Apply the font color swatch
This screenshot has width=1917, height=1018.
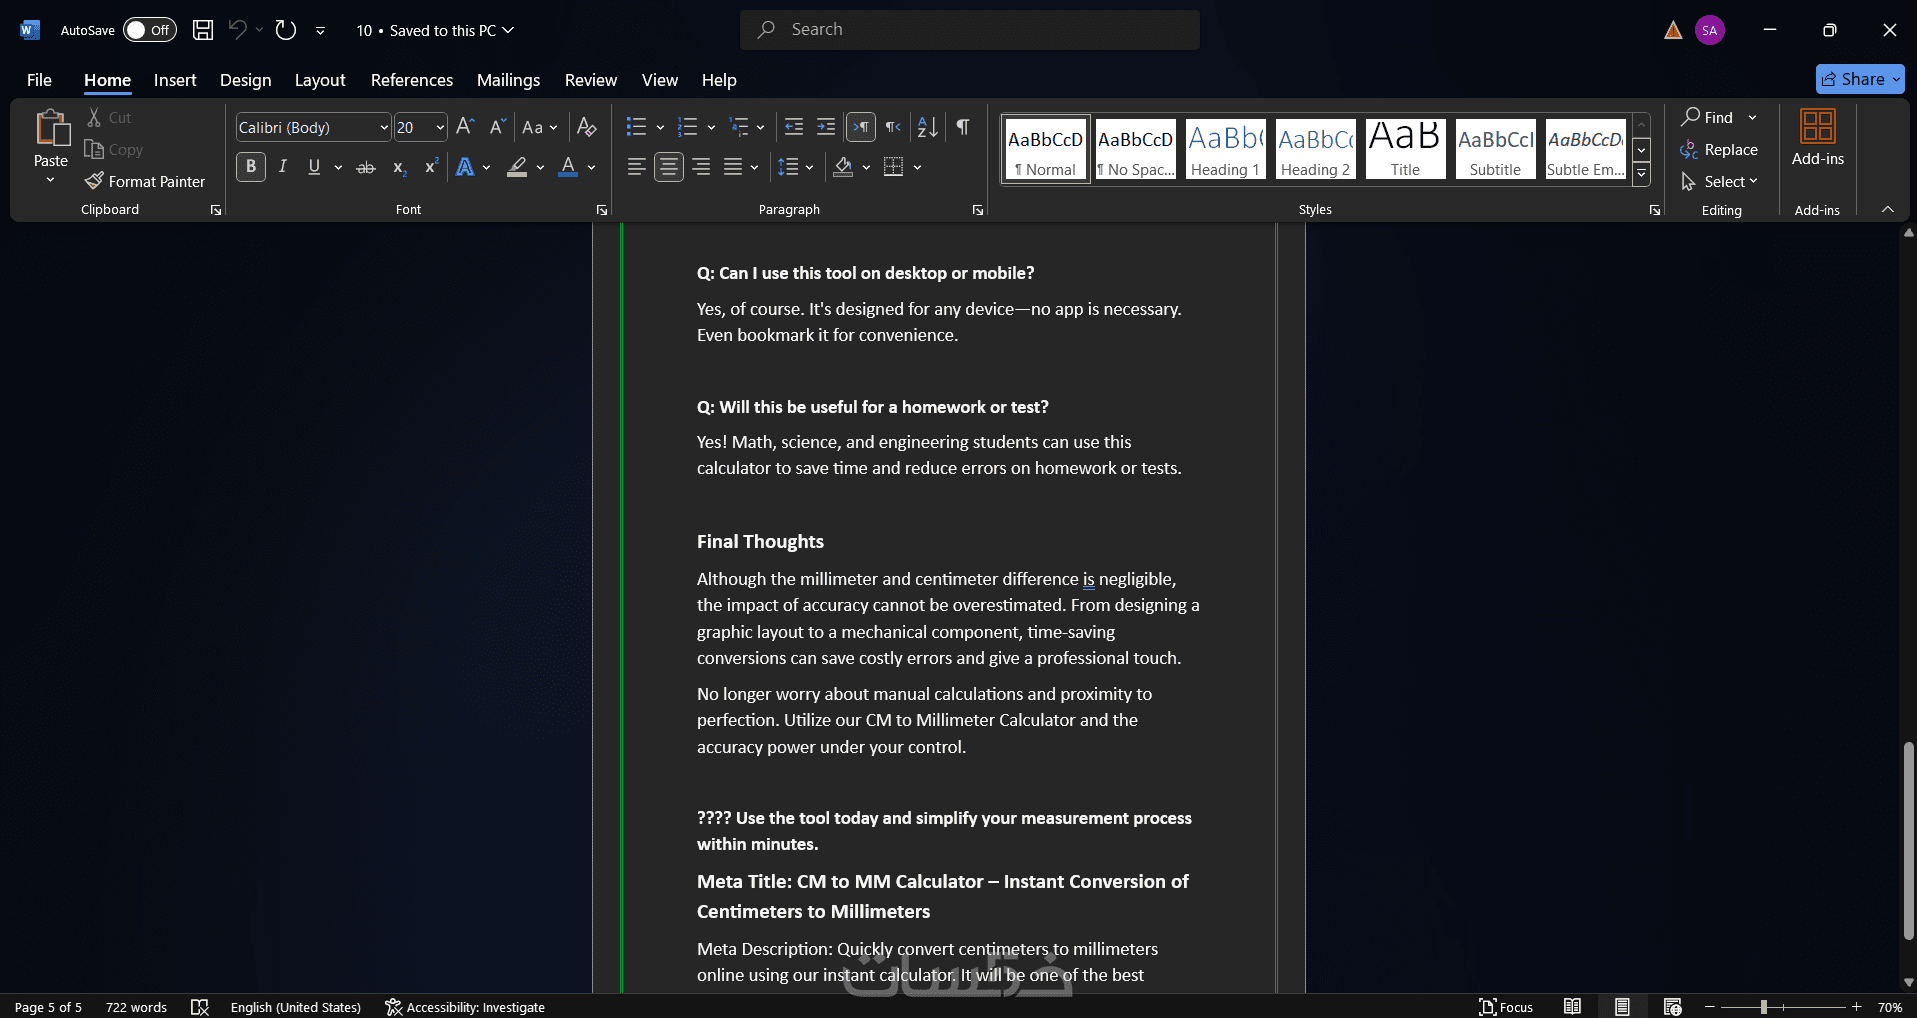568,167
